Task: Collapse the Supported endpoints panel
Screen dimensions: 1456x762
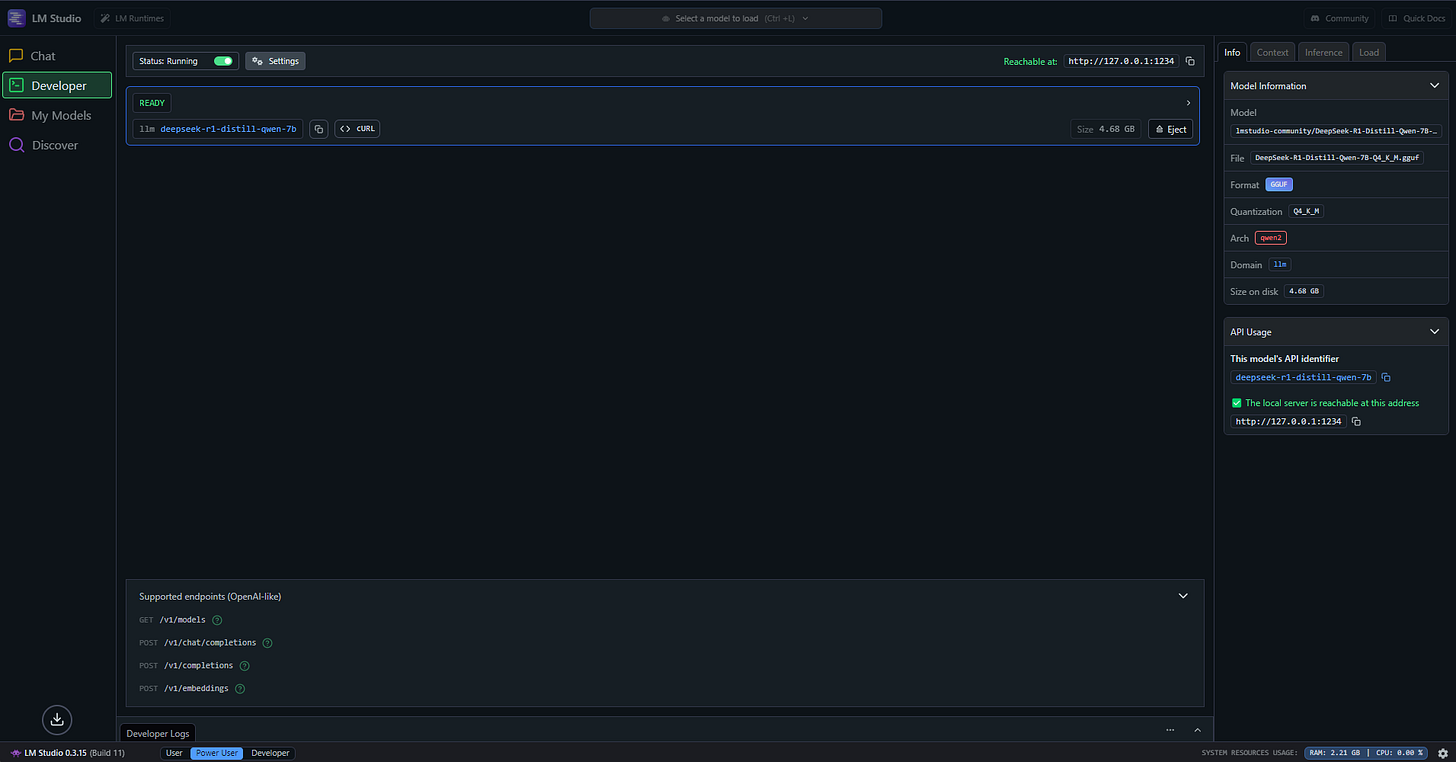Action: [x=1182, y=595]
